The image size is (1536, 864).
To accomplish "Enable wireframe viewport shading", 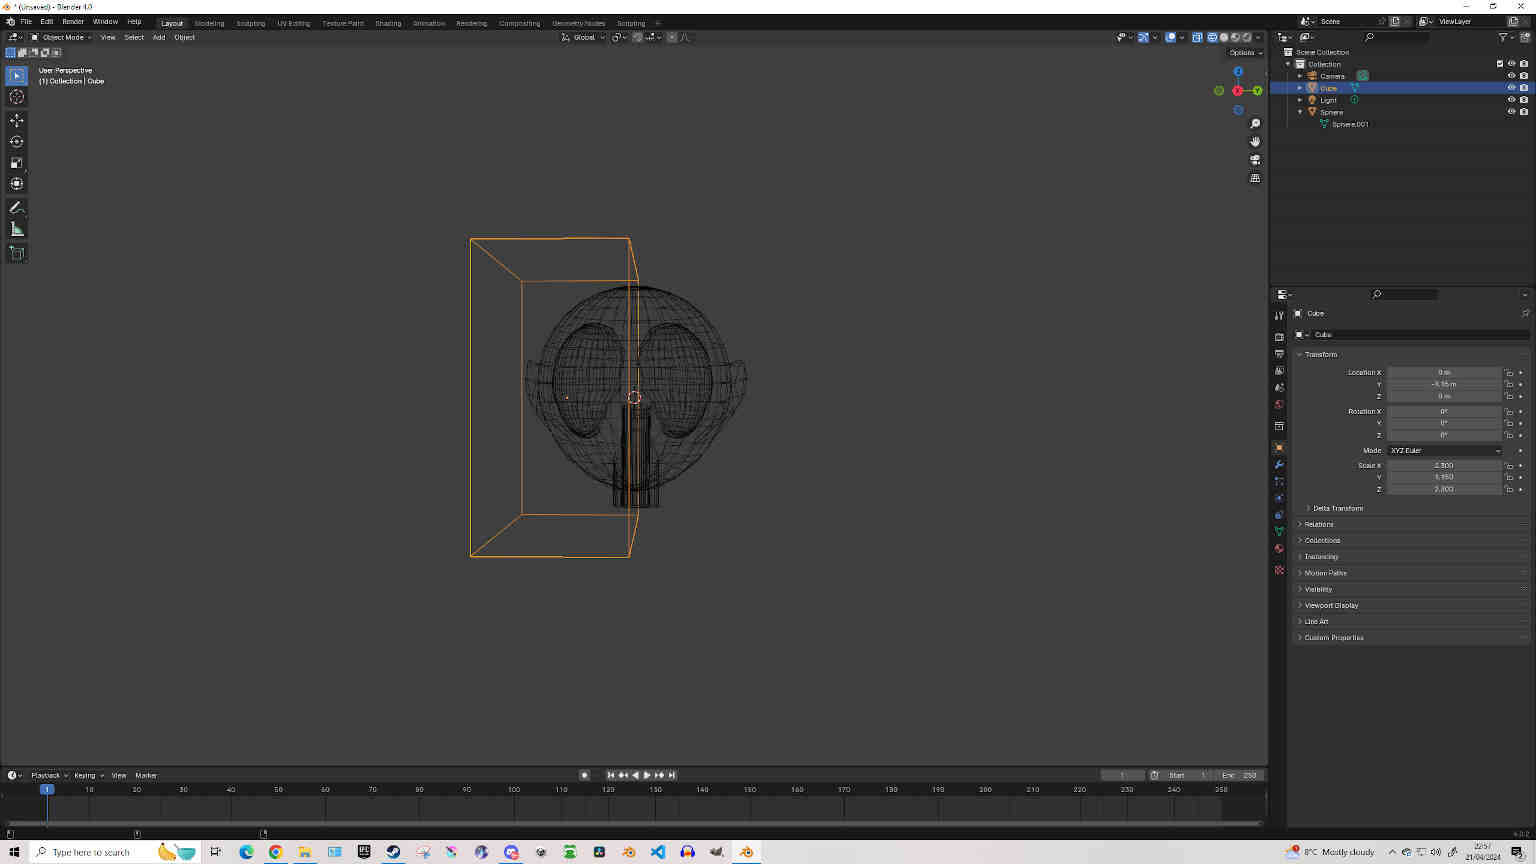I will [x=1212, y=37].
